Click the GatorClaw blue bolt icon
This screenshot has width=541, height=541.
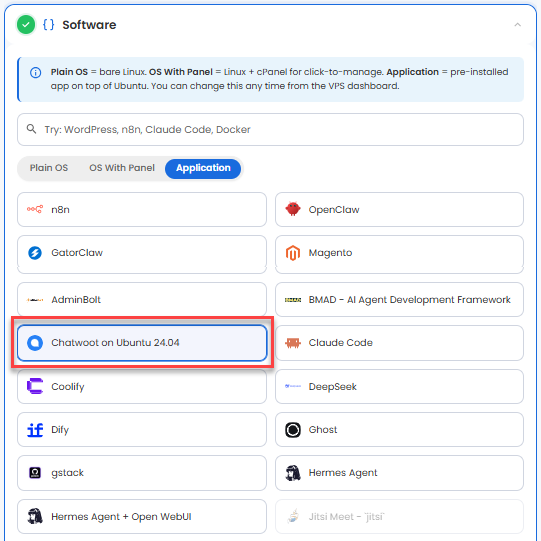pos(35,253)
